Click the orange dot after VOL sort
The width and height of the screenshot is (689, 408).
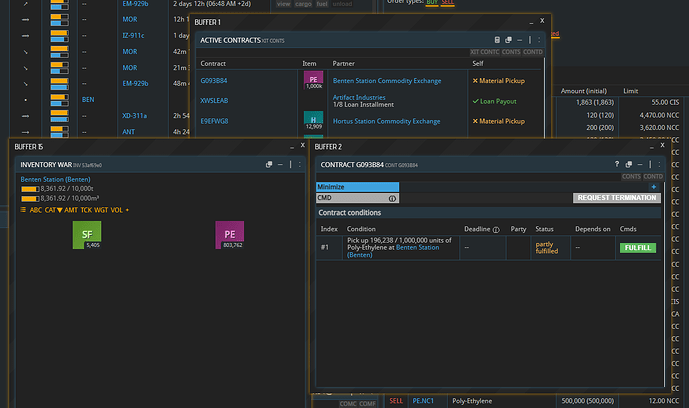coord(127,210)
